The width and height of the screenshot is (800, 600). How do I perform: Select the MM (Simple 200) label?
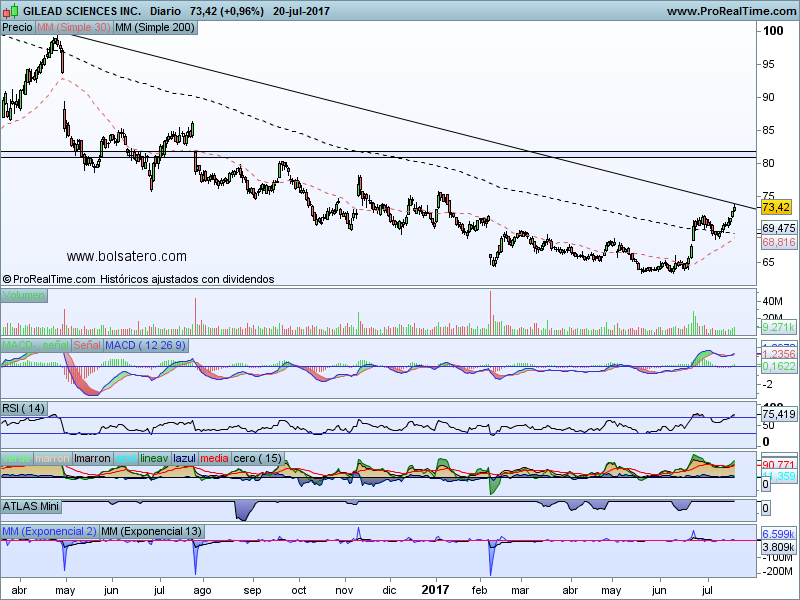pyautogui.click(x=155, y=28)
